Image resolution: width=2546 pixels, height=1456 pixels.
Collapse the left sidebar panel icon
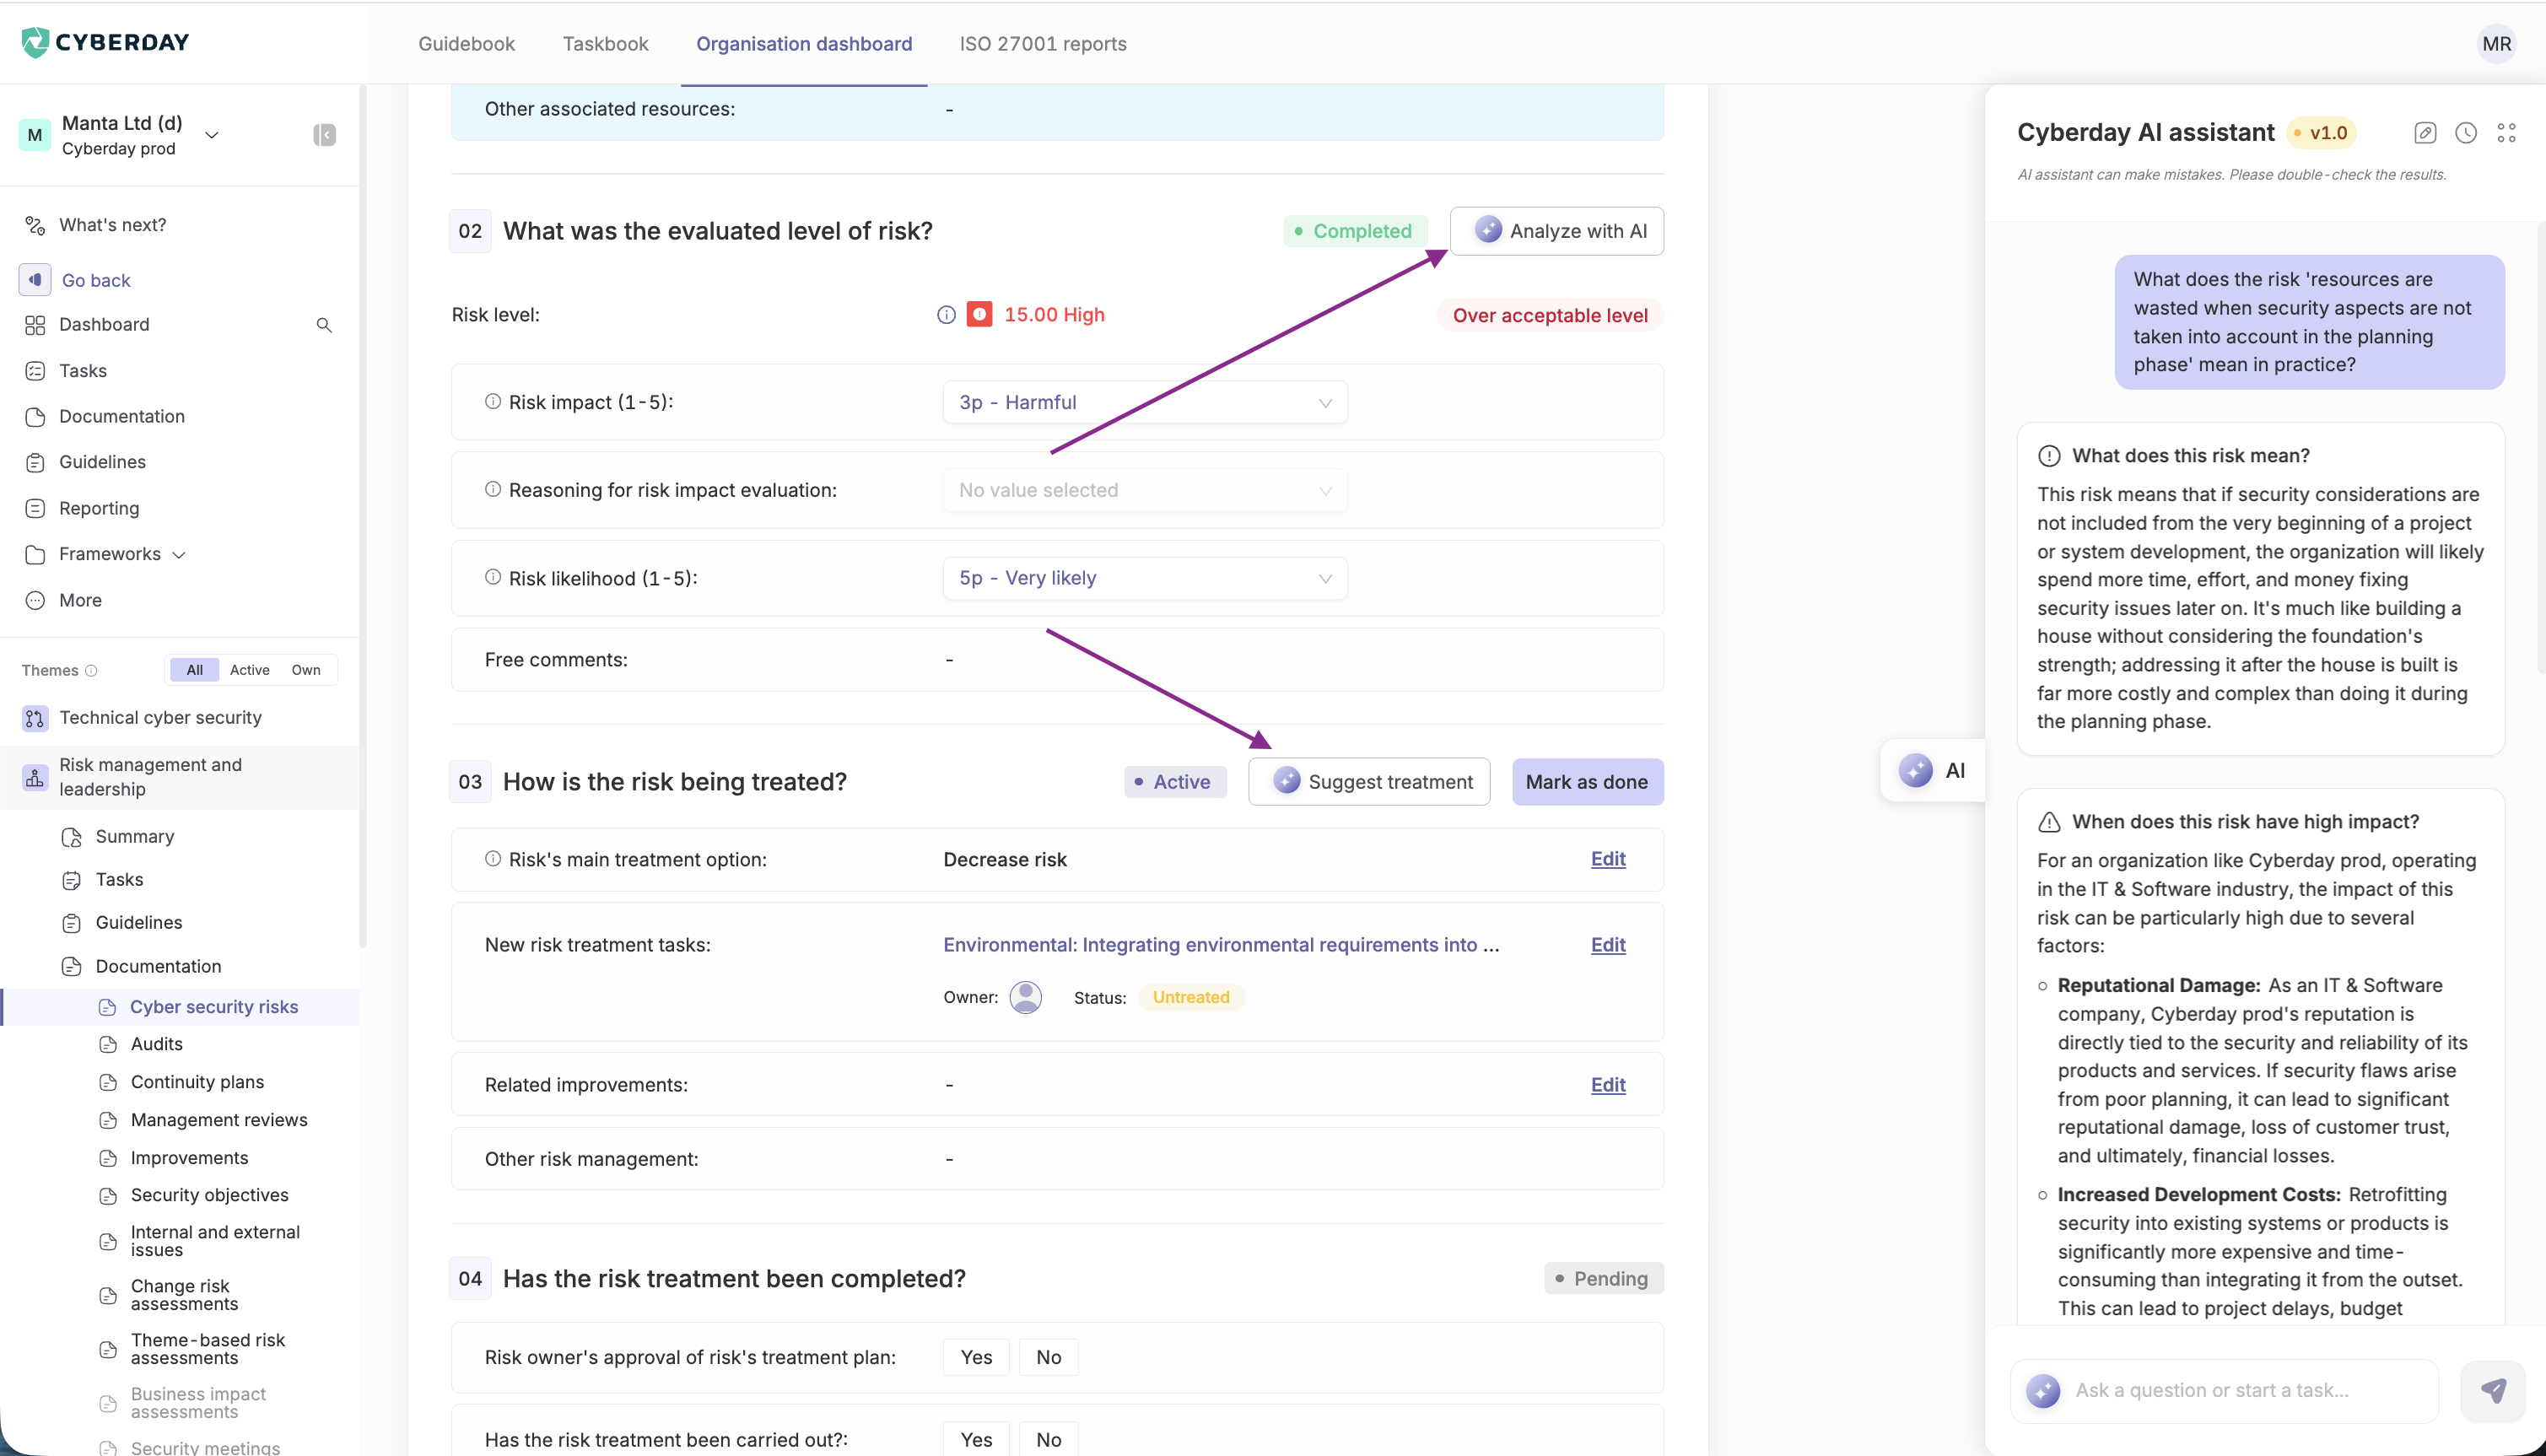[x=324, y=135]
